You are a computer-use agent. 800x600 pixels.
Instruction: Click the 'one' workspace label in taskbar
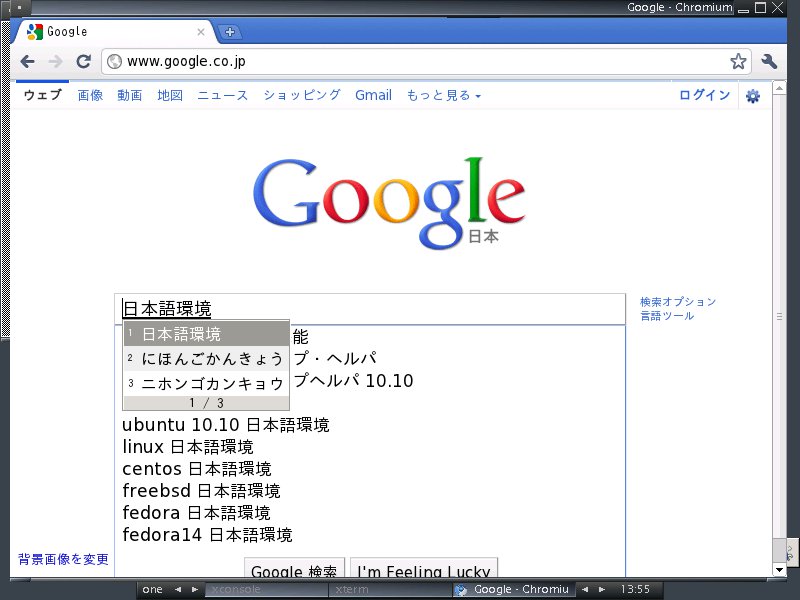pos(153,589)
